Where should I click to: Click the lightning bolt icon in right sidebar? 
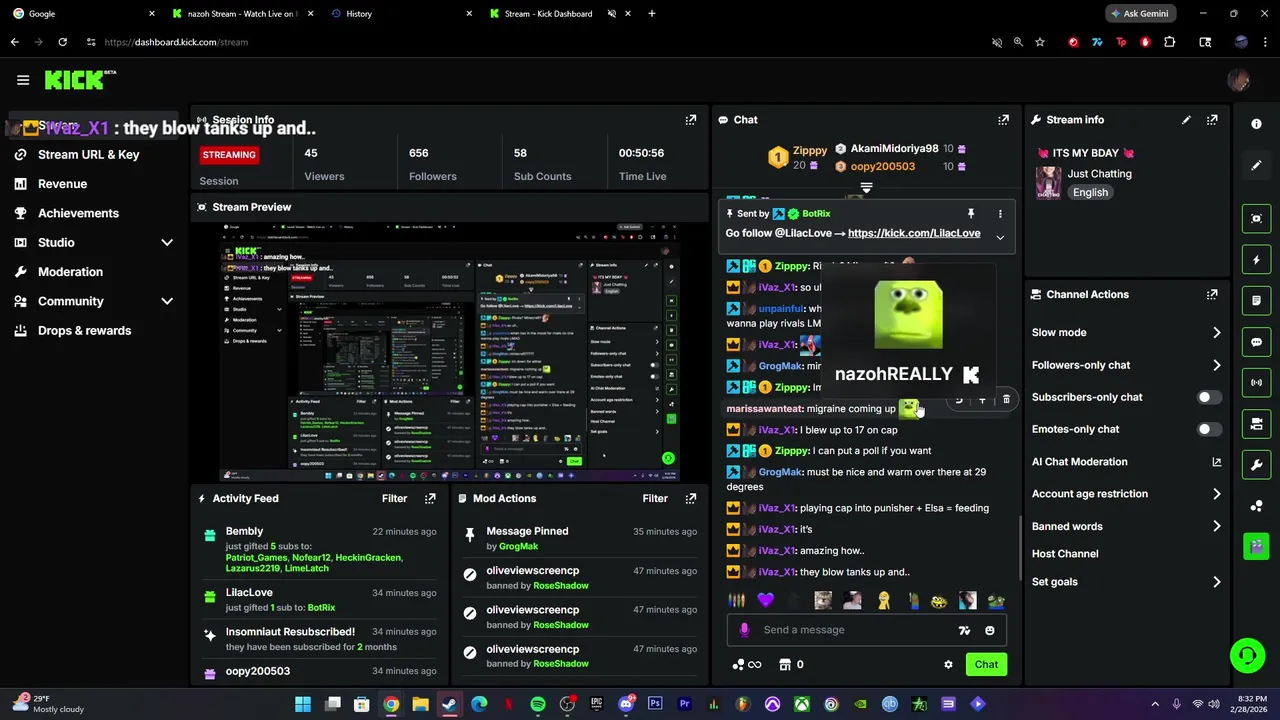pos(1256,260)
